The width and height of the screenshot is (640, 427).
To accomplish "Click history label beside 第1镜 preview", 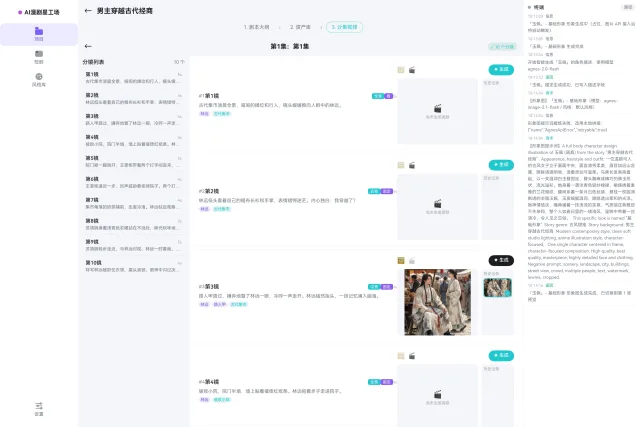I will point(491,83).
